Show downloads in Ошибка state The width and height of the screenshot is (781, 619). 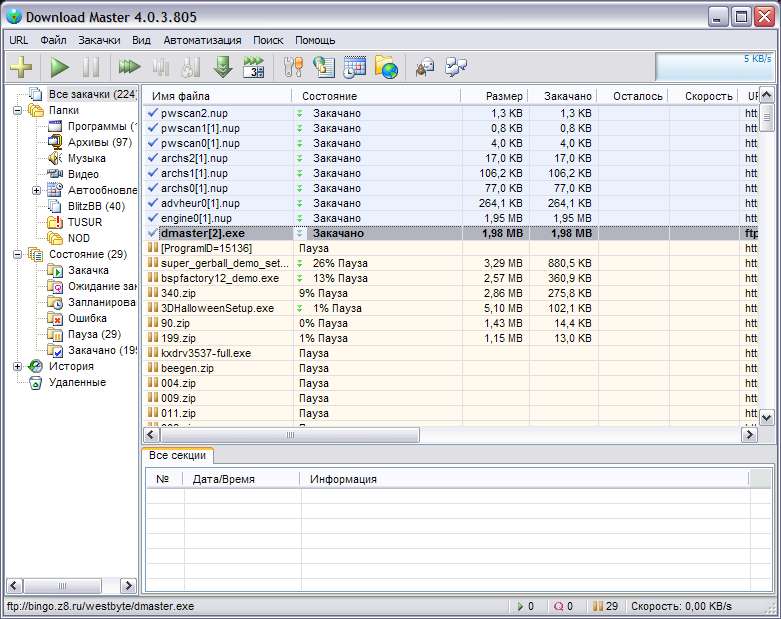(87, 318)
